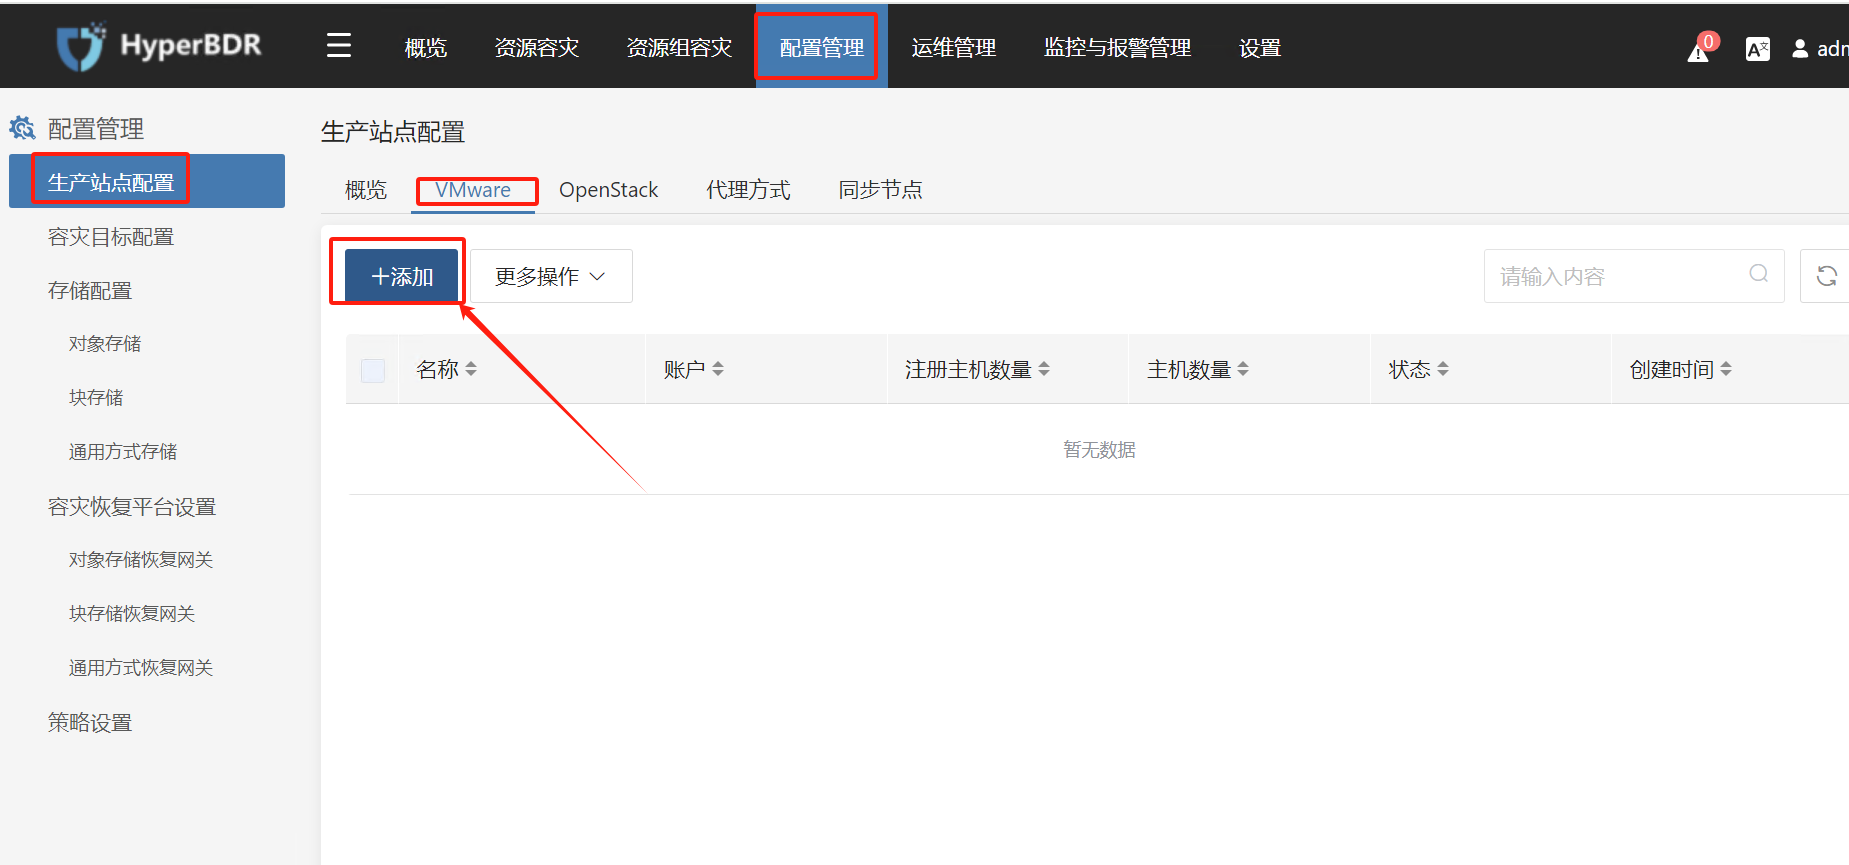Screen dimensions: 1849x865
Task: Select 通用方式存储 in sidebar
Action: (x=123, y=452)
